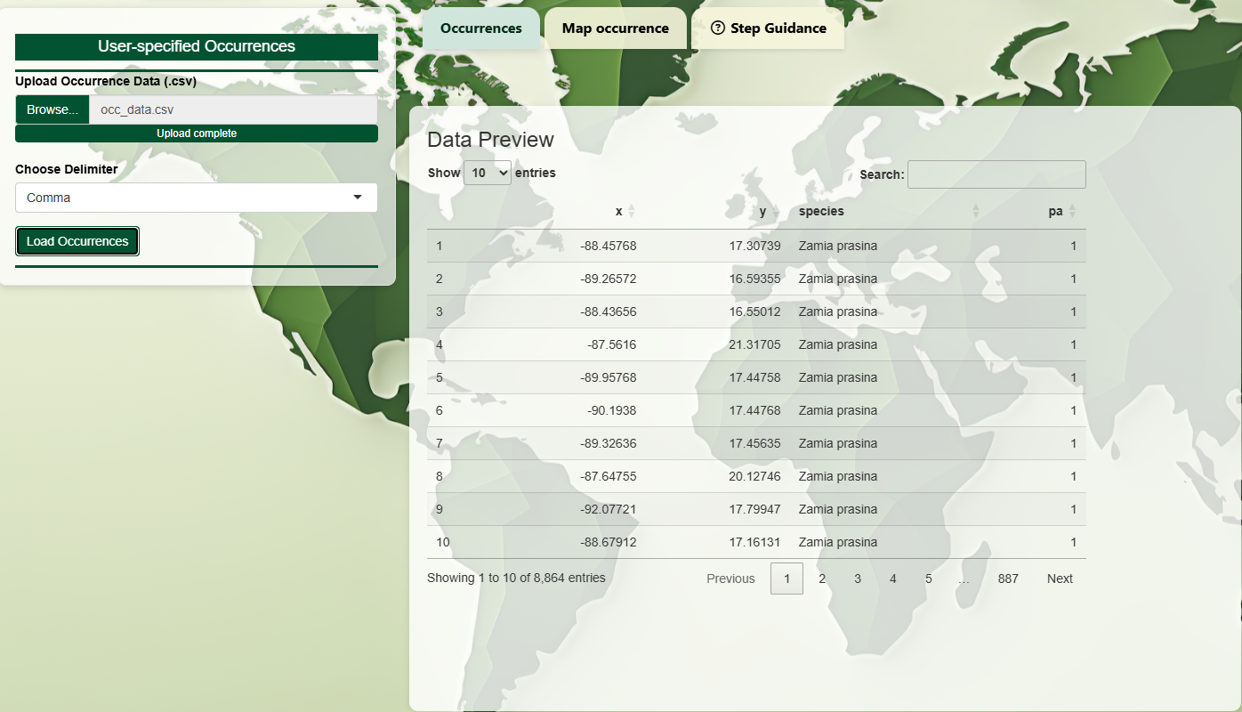The height and width of the screenshot is (712, 1242).
Task: Click the Data Preview heading
Action: pos(490,140)
